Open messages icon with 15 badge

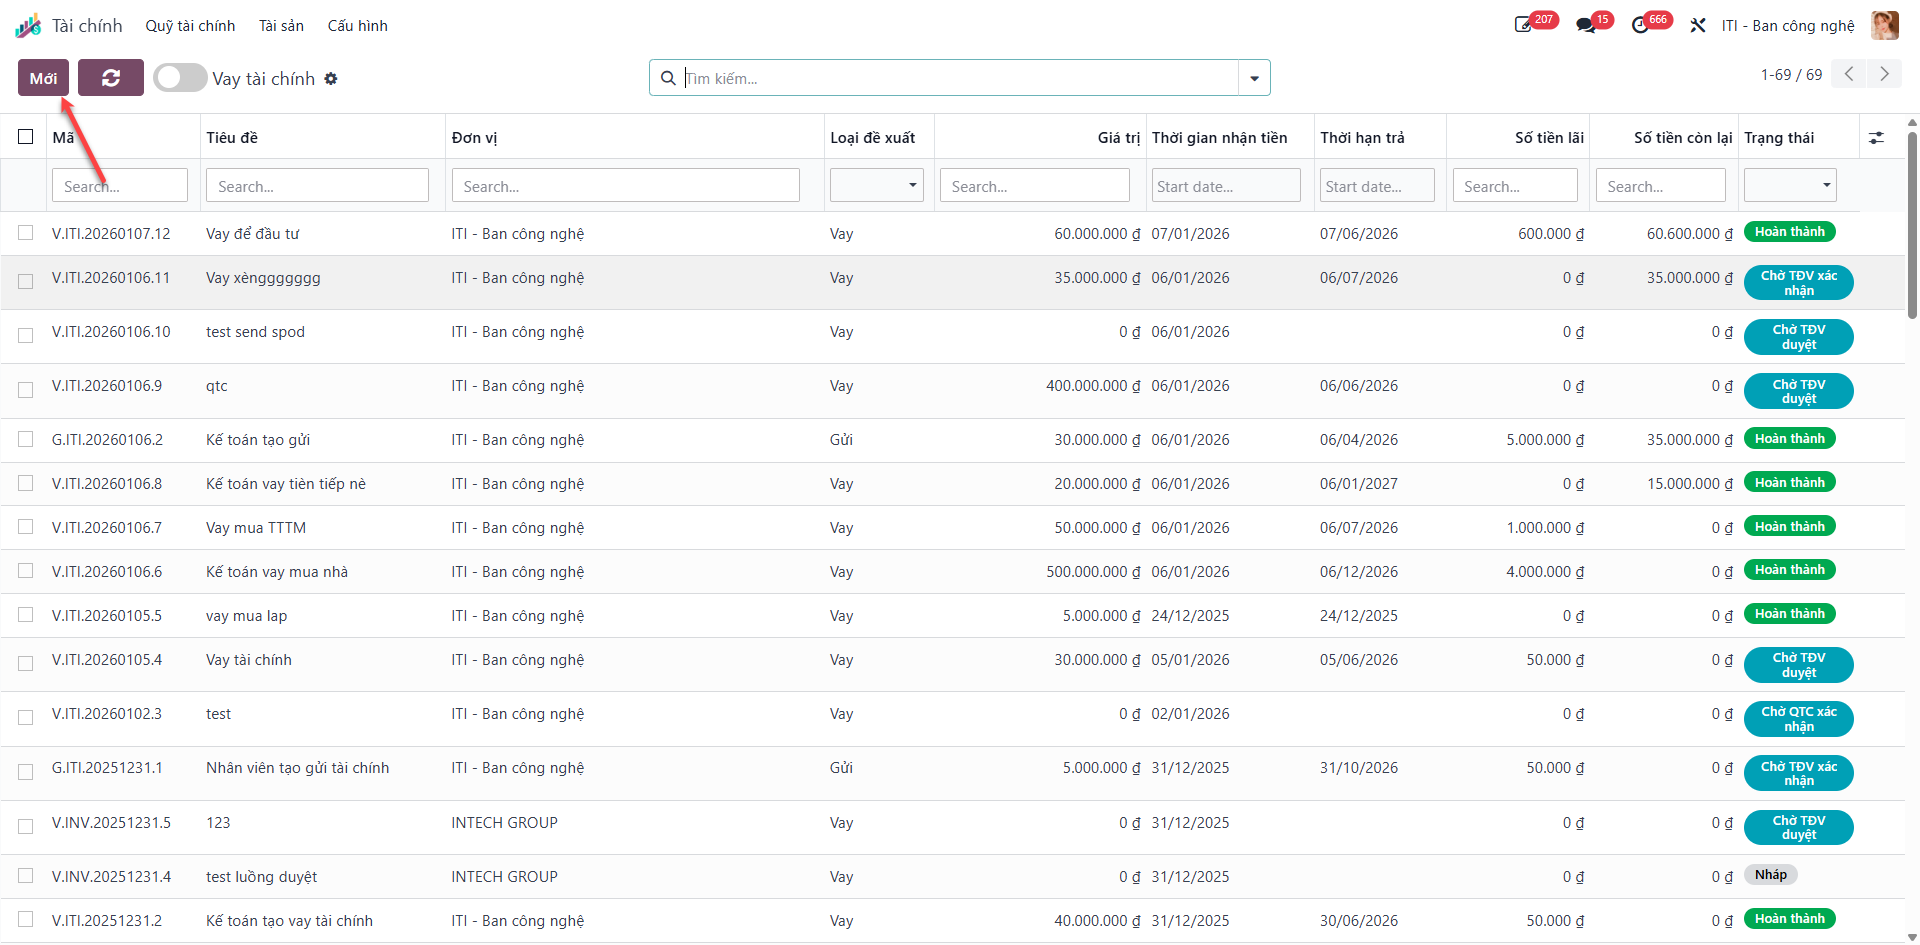1586,25
